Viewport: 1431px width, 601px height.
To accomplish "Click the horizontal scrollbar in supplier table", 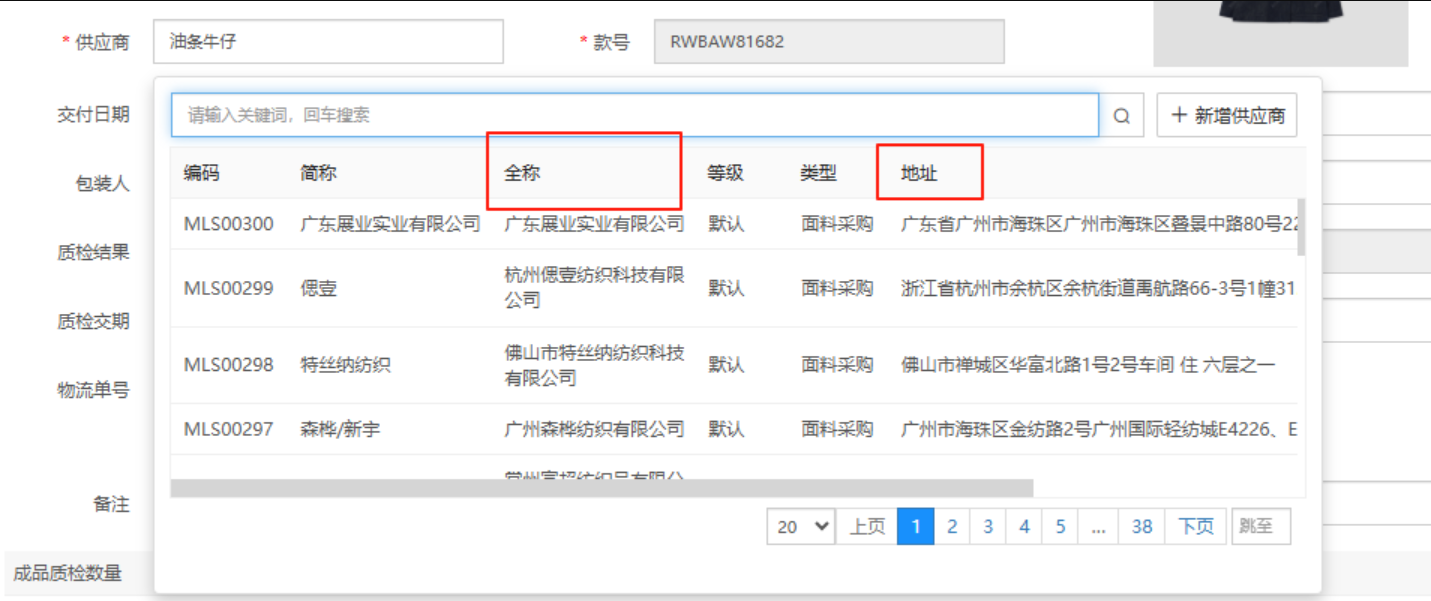I will point(600,488).
